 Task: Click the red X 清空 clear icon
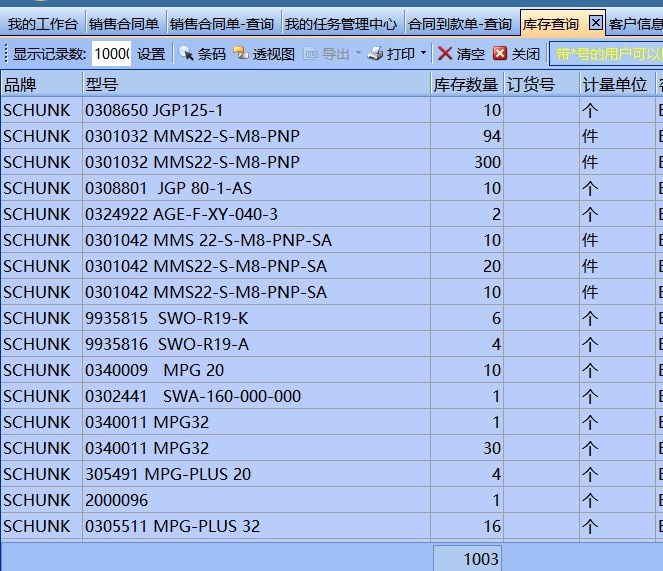click(445, 54)
